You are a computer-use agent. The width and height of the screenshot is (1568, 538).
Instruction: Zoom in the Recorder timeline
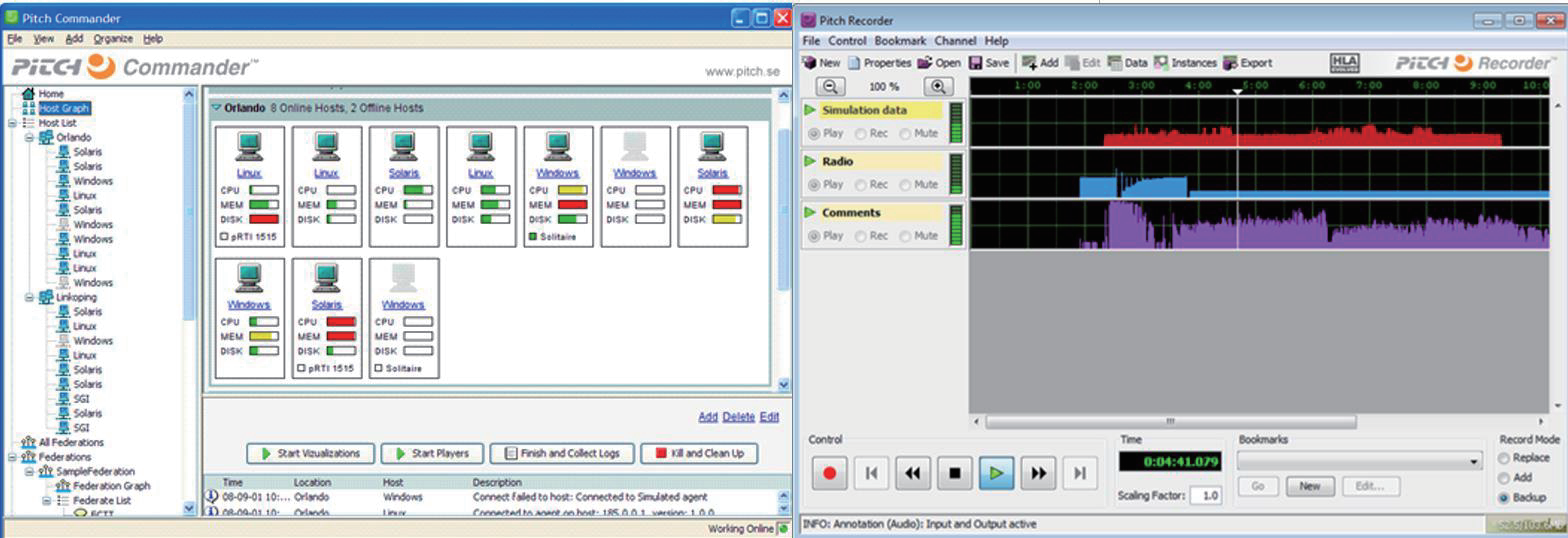[x=939, y=86]
